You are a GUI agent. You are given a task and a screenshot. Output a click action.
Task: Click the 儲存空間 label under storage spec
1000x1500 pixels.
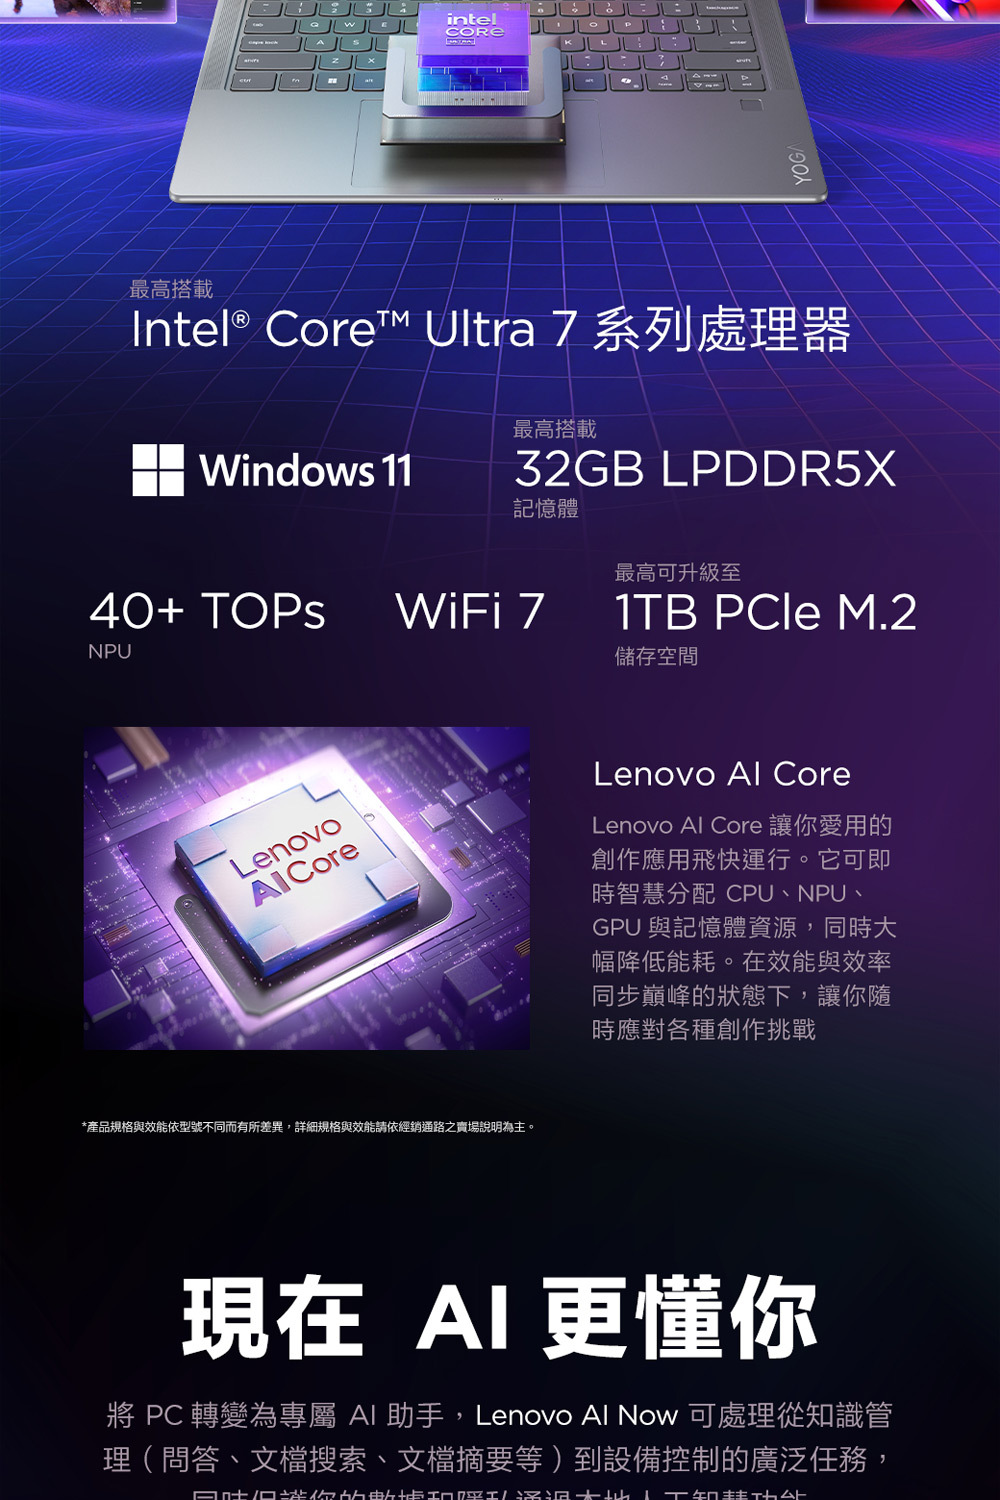656,656
